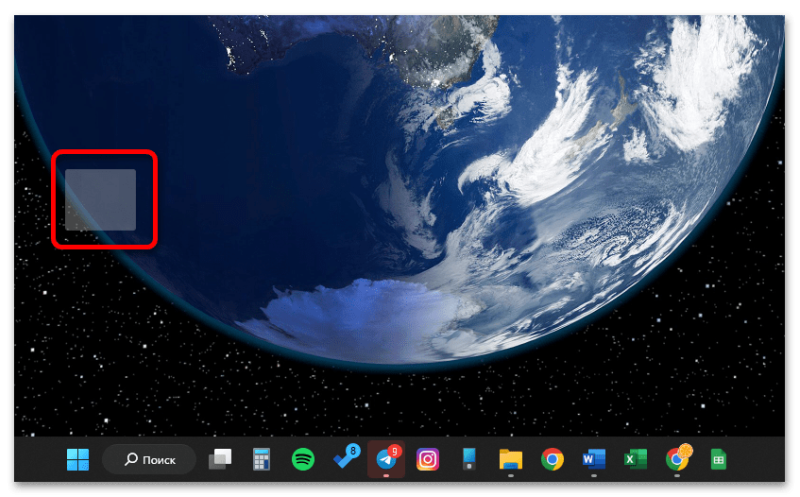Click the Поиск search box

(149, 460)
